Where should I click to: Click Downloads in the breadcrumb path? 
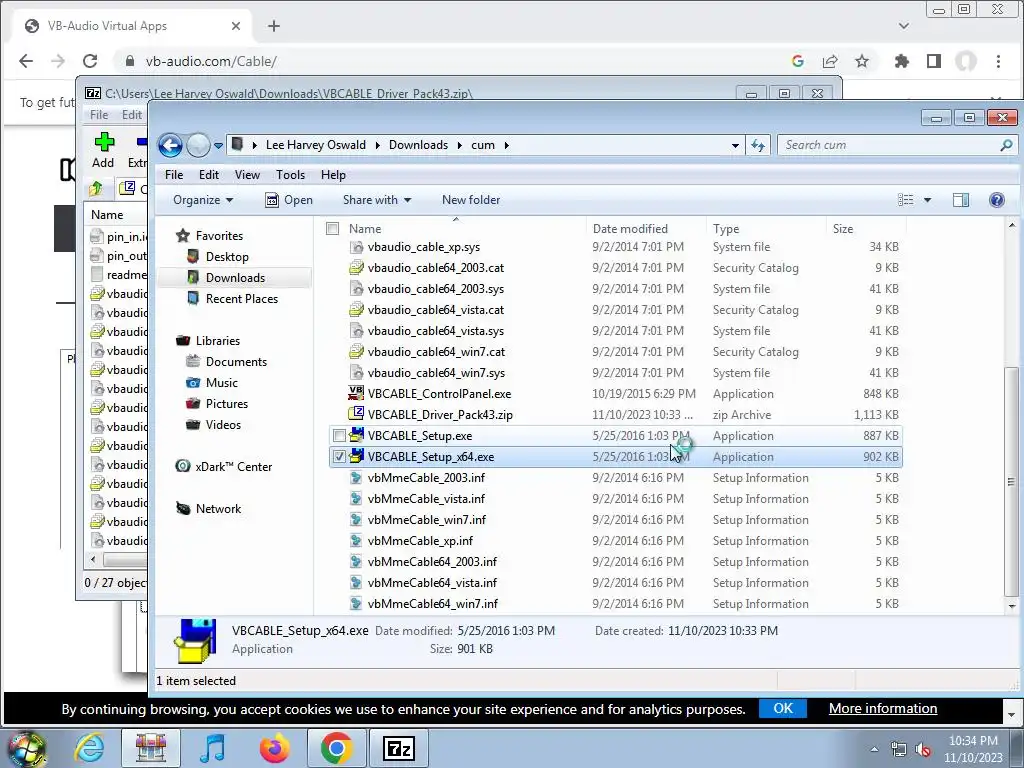[x=418, y=145]
